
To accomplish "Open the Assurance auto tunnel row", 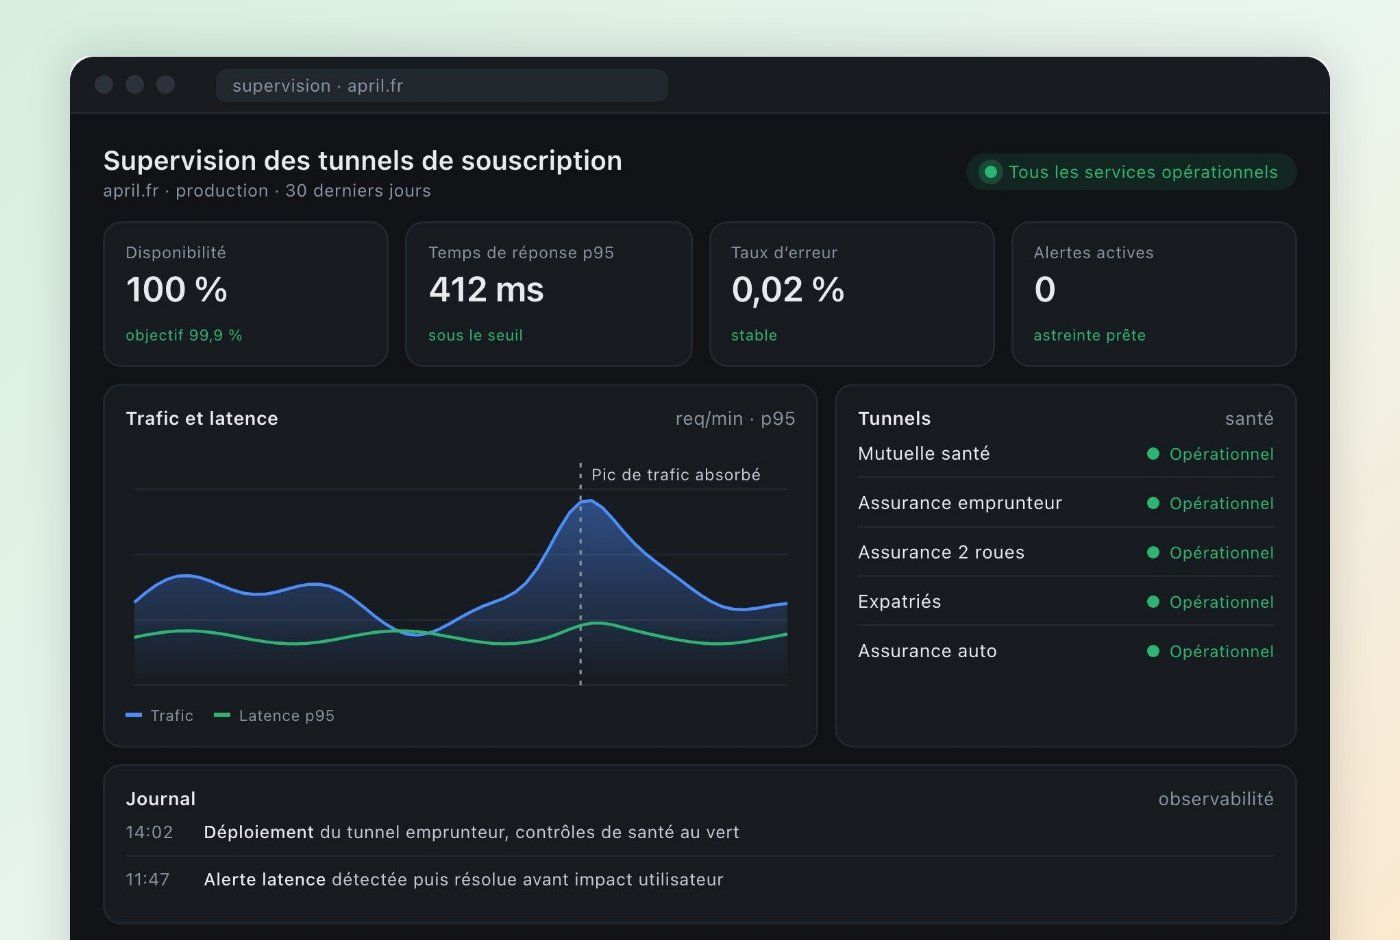I will click(1066, 651).
